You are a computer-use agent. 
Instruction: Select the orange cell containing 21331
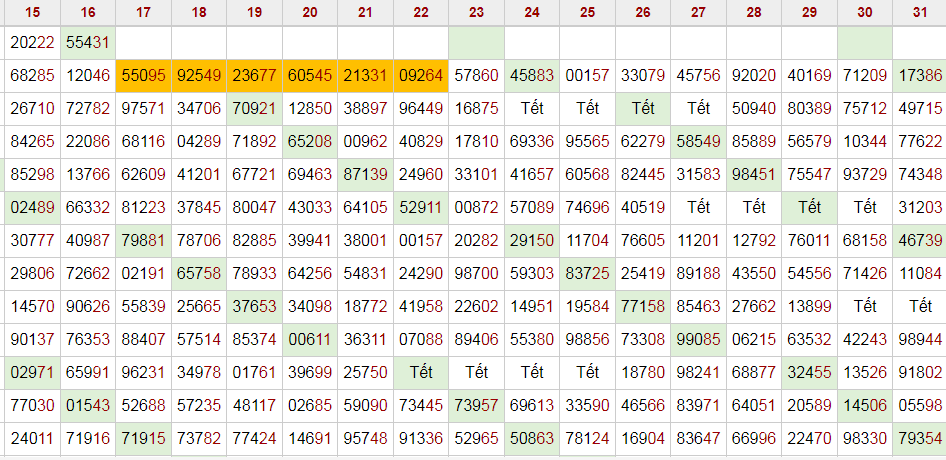[x=365, y=75]
